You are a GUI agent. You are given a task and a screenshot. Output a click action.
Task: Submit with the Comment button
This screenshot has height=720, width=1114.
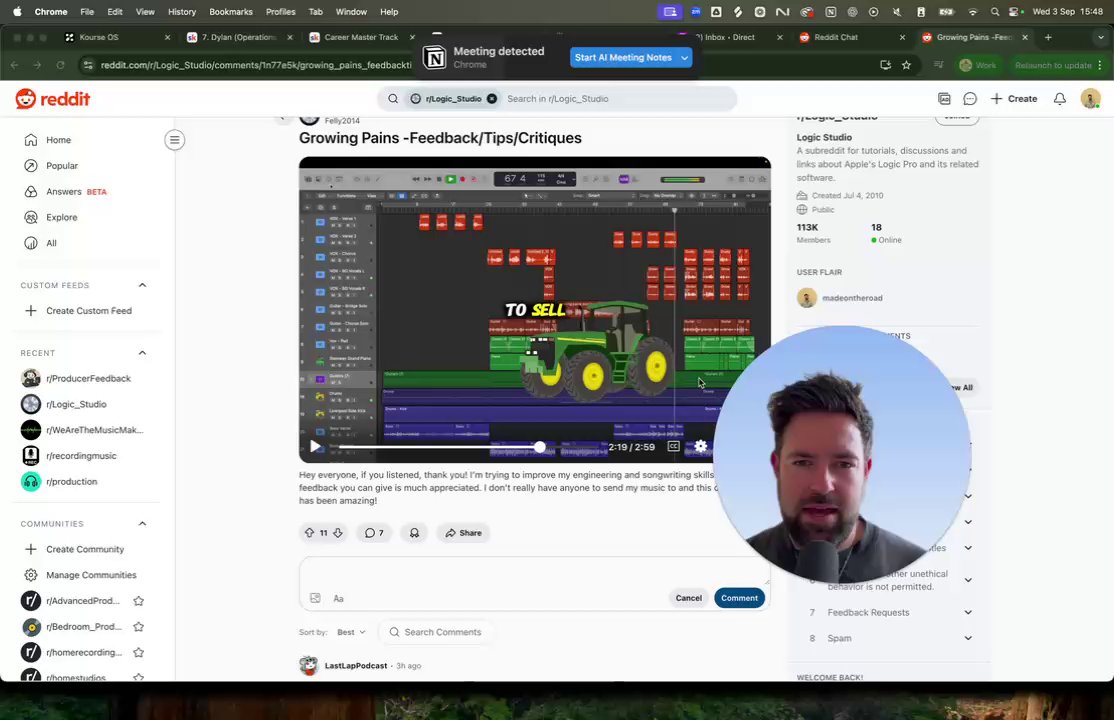pyautogui.click(x=739, y=598)
